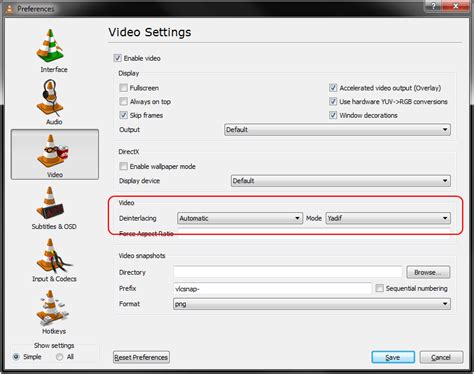Enable the Fullscreen checkbox

point(123,88)
